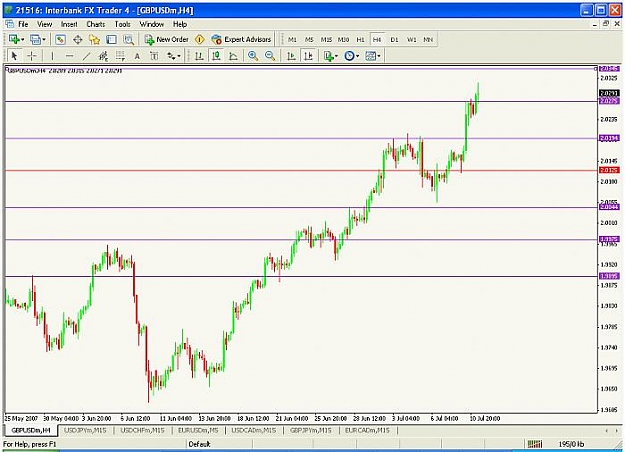Click the connection status bars icon
The image size is (625, 452).
point(535,444)
